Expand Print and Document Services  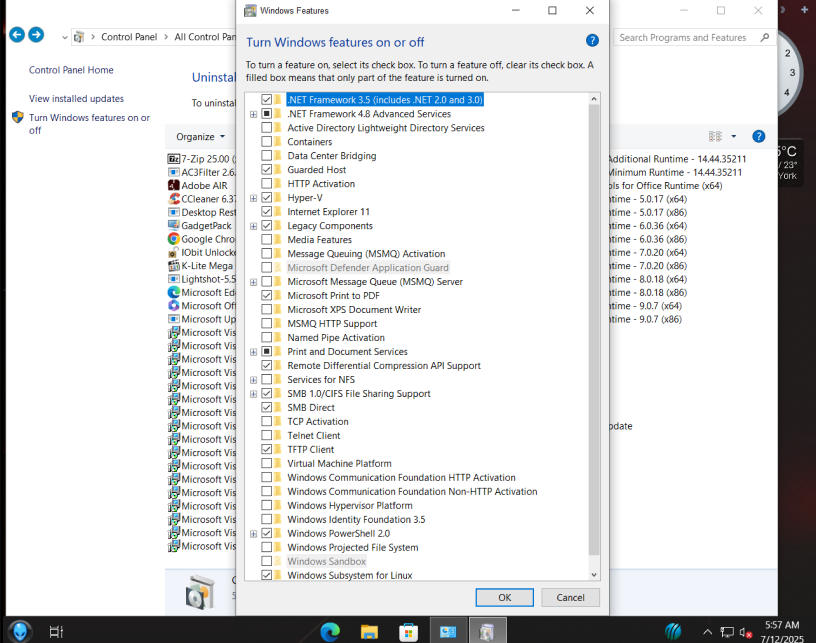pos(253,352)
